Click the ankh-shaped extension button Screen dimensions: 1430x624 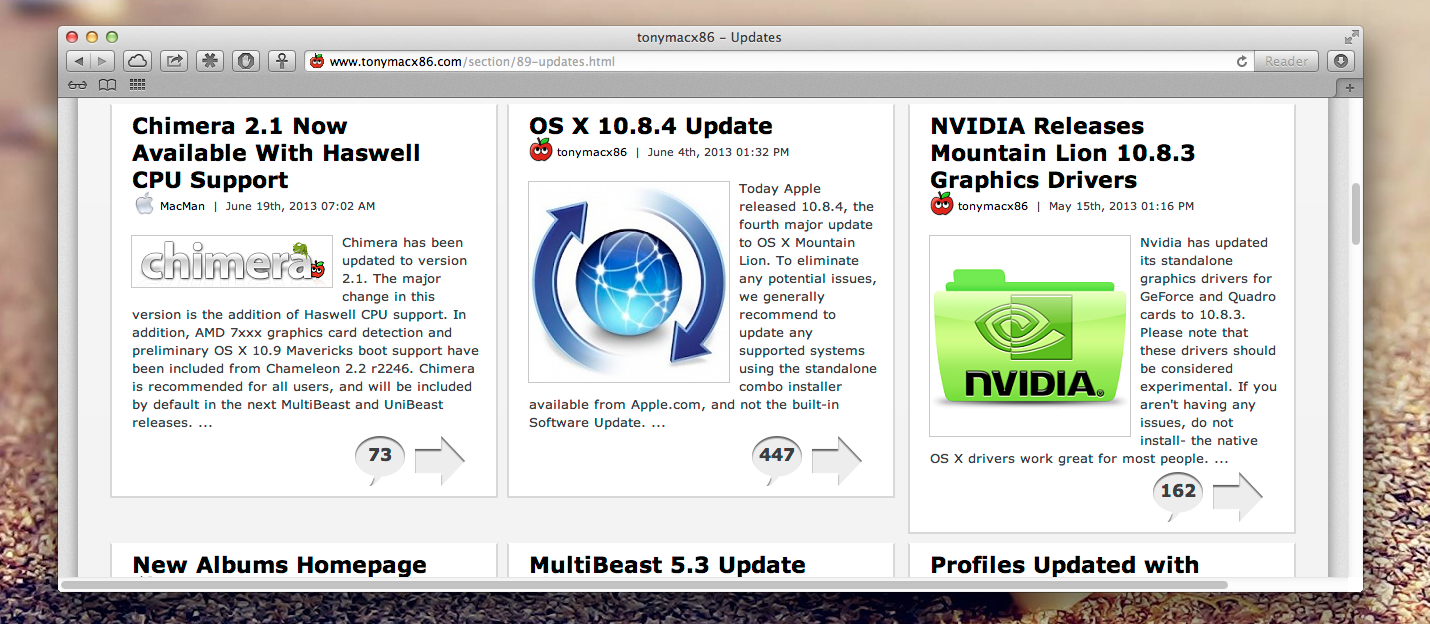tap(282, 61)
